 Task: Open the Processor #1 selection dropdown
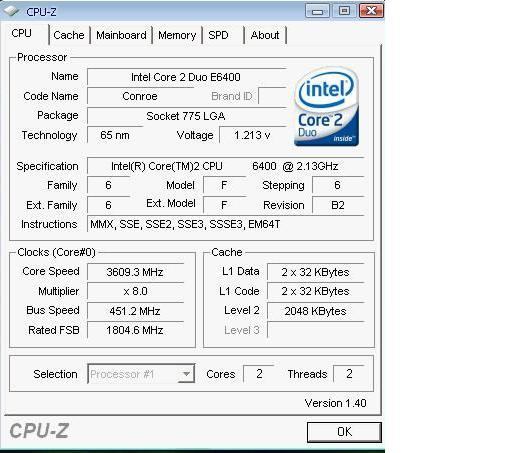coord(141,374)
